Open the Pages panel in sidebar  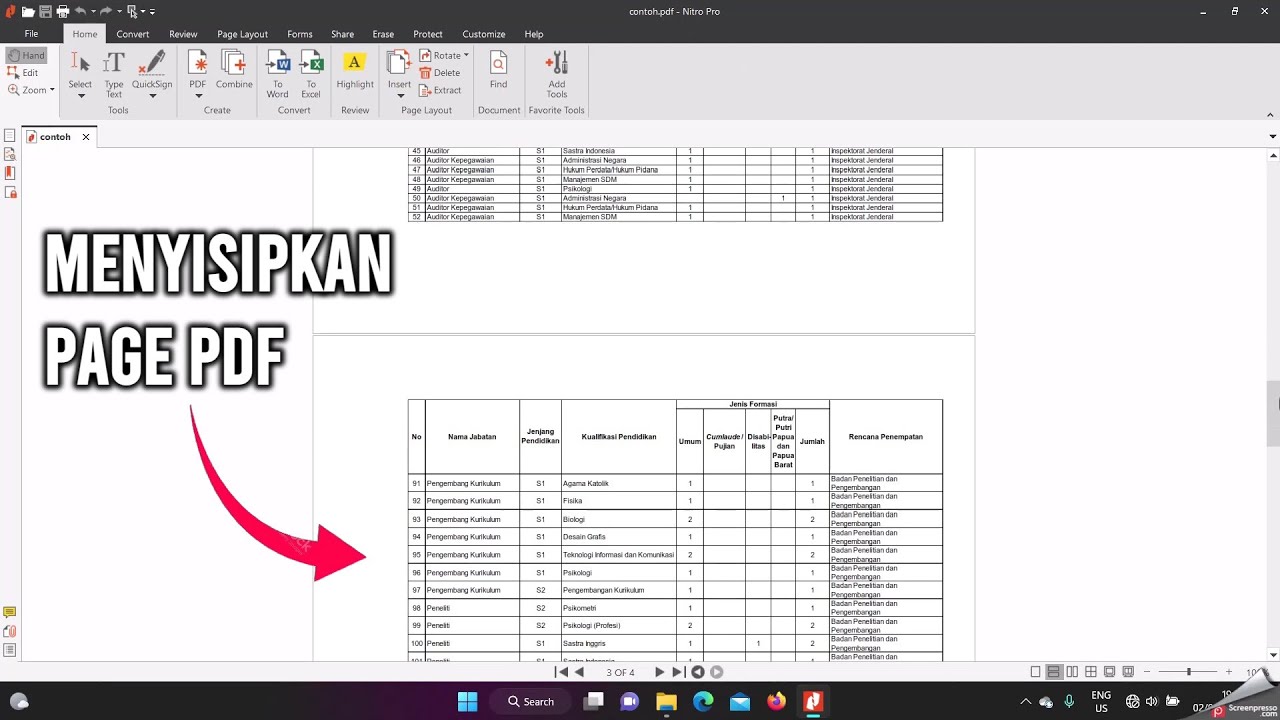point(10,136)
